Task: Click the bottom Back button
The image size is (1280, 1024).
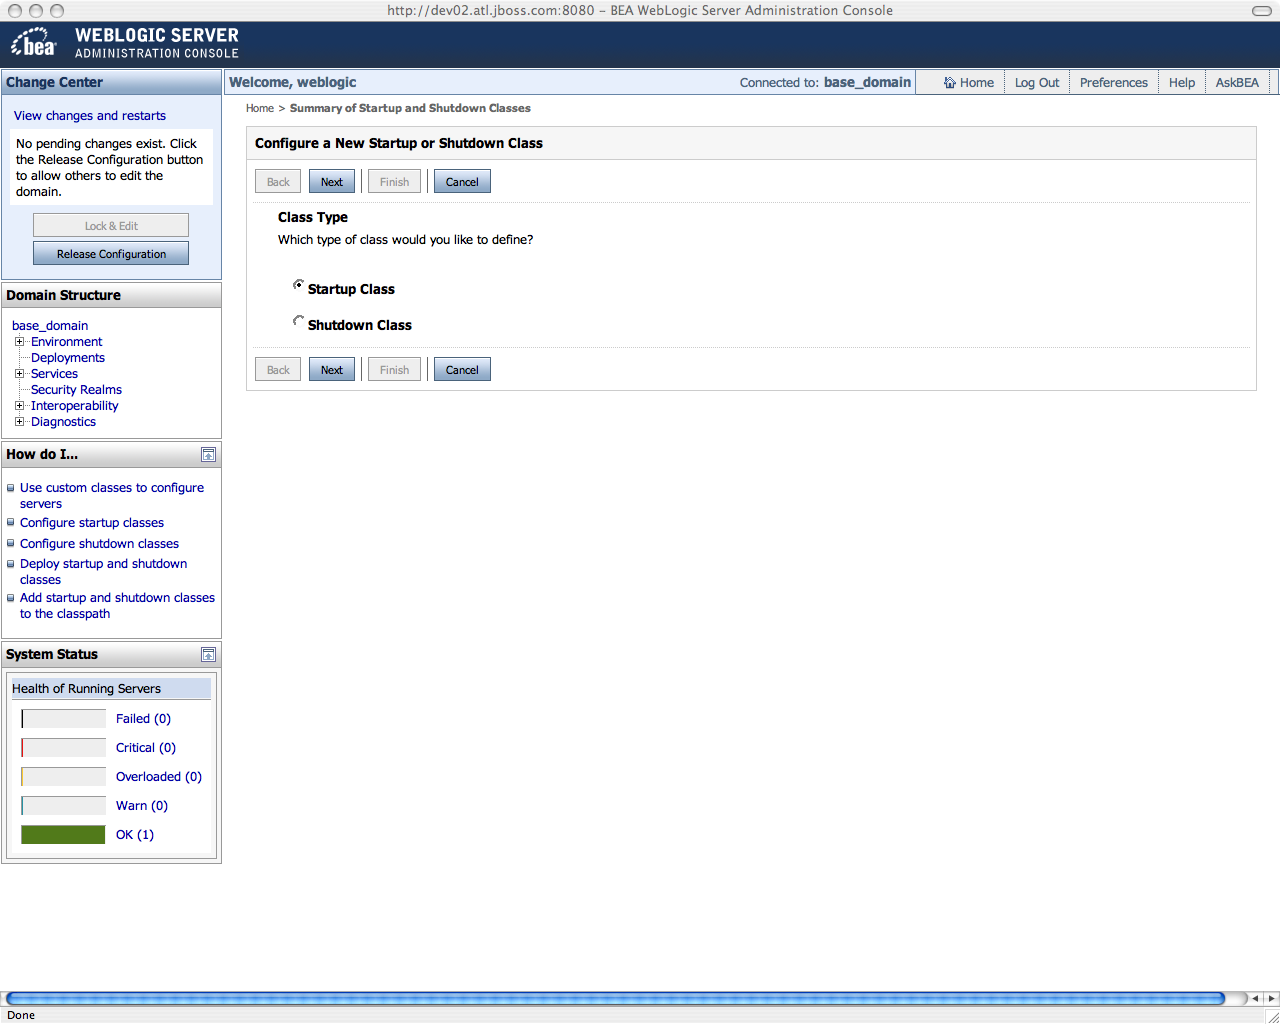Action: click(278, 370)
